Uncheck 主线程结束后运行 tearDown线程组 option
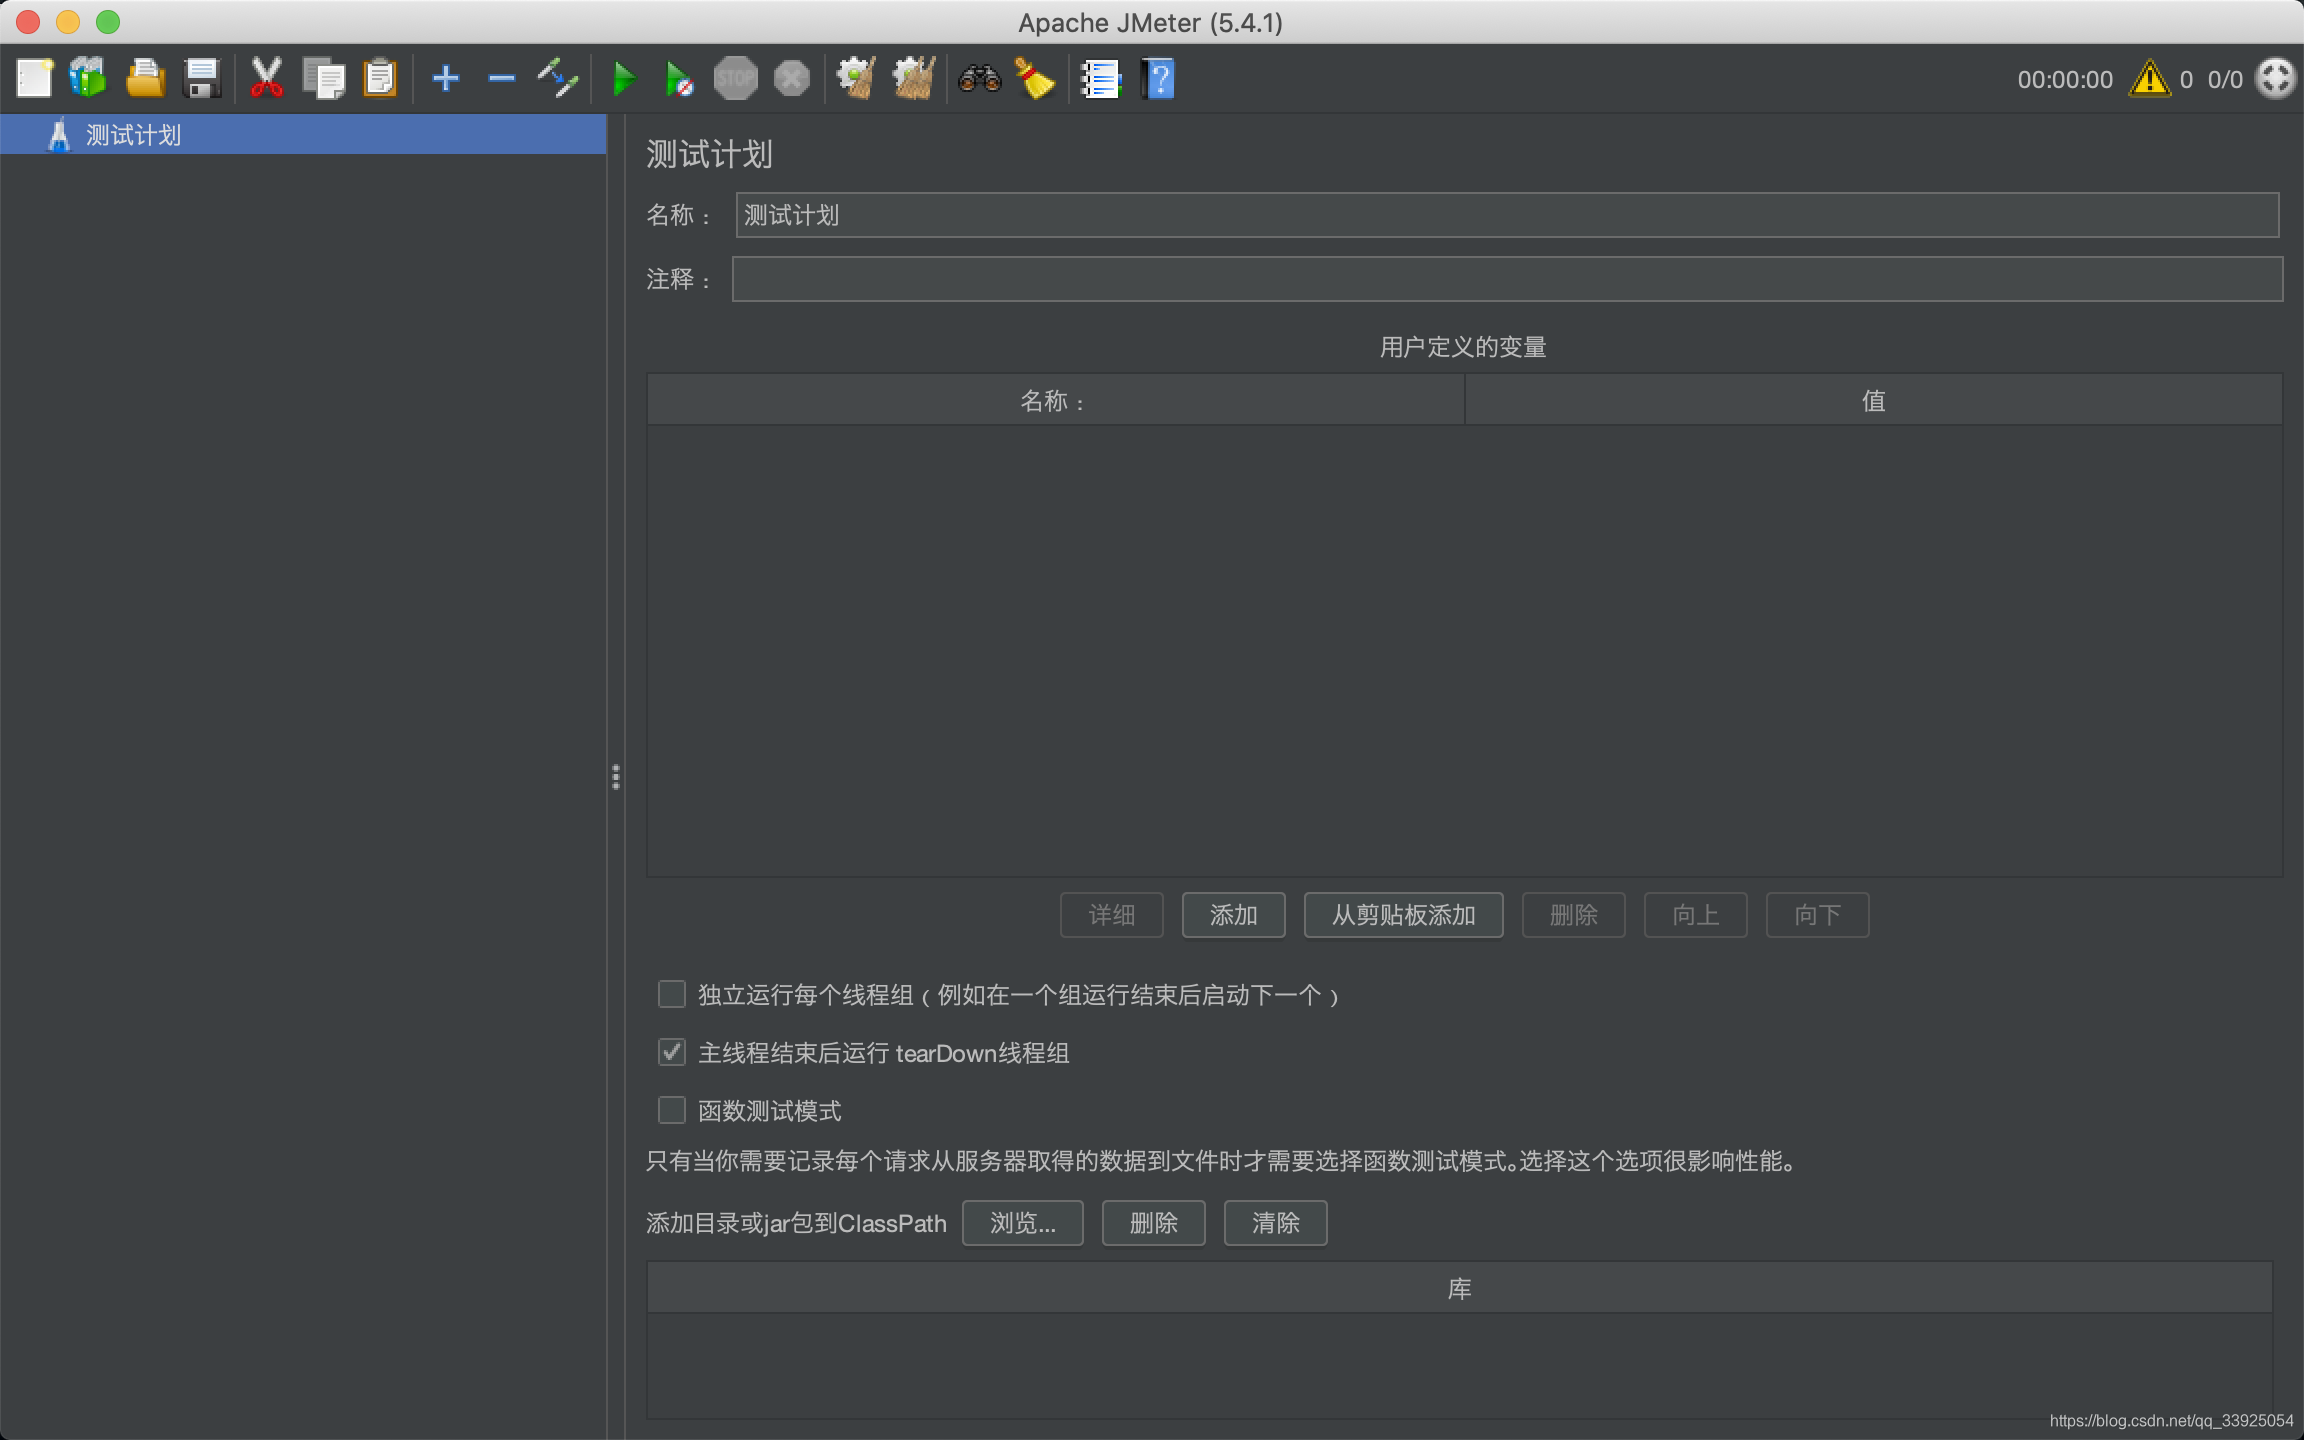2304x1440 pixels. pyautogui.click(x=672, y=1052)
